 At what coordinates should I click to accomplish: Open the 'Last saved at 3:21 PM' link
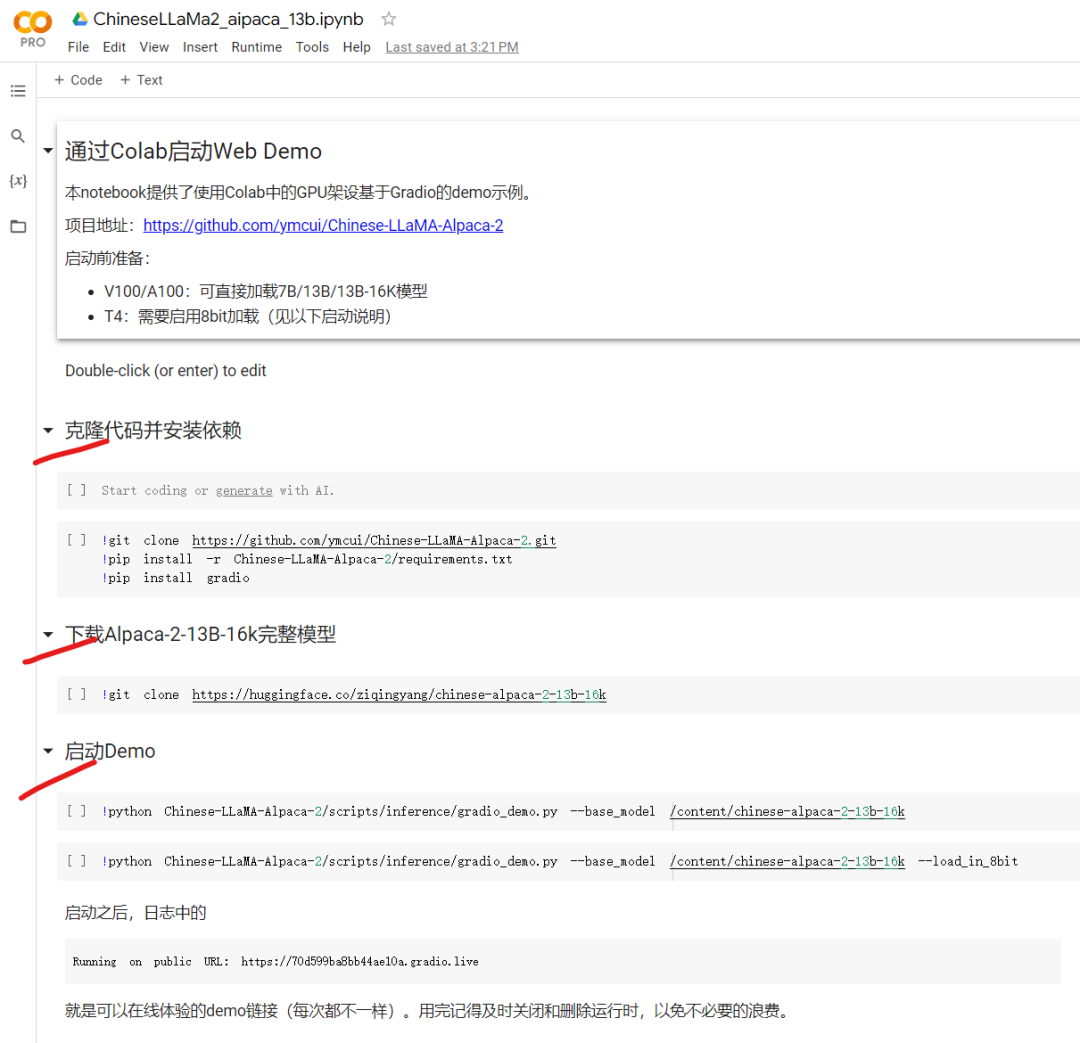click(x=452, y=47)
